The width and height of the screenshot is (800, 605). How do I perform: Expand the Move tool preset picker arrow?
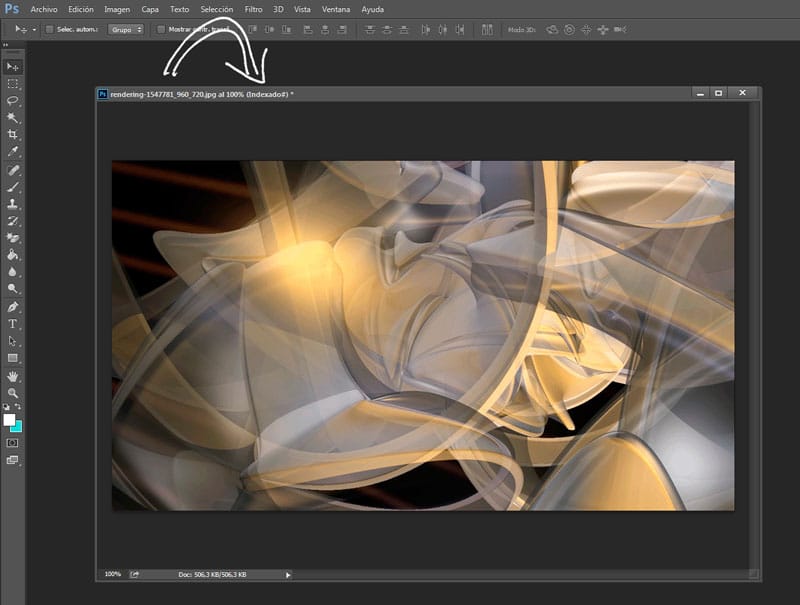[x=34, y=29]
